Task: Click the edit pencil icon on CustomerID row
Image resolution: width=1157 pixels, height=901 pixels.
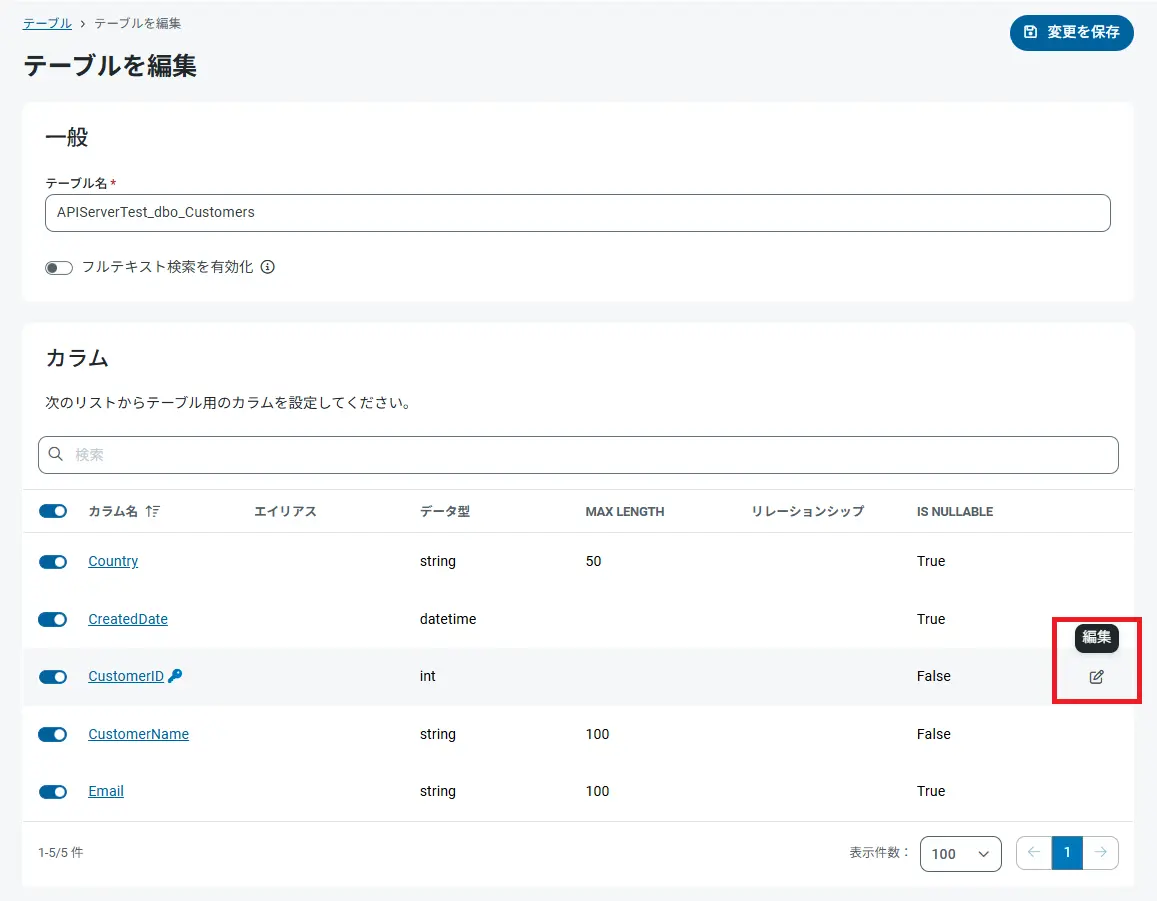Action: click(1096, 677)
